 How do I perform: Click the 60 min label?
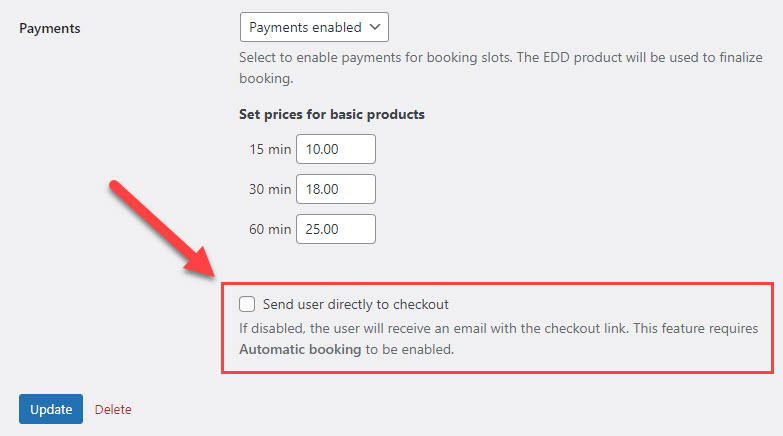pos(270,229)
